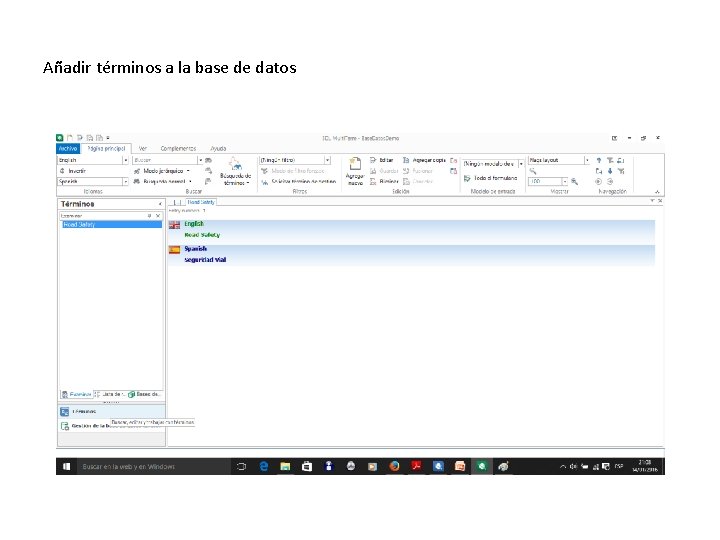The height and width of the screenshot is (540, 720).
Task: Click the zoom magnifier icon beside 100
Action: tap(574, 181)
